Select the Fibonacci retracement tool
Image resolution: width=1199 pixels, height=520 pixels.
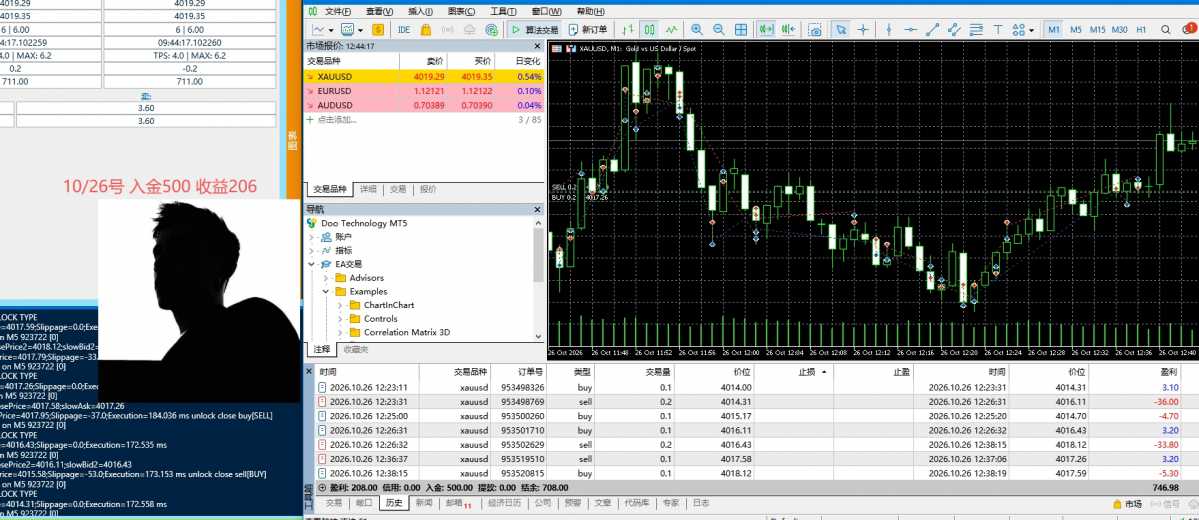pyautogui.click(x=976, y=29)
